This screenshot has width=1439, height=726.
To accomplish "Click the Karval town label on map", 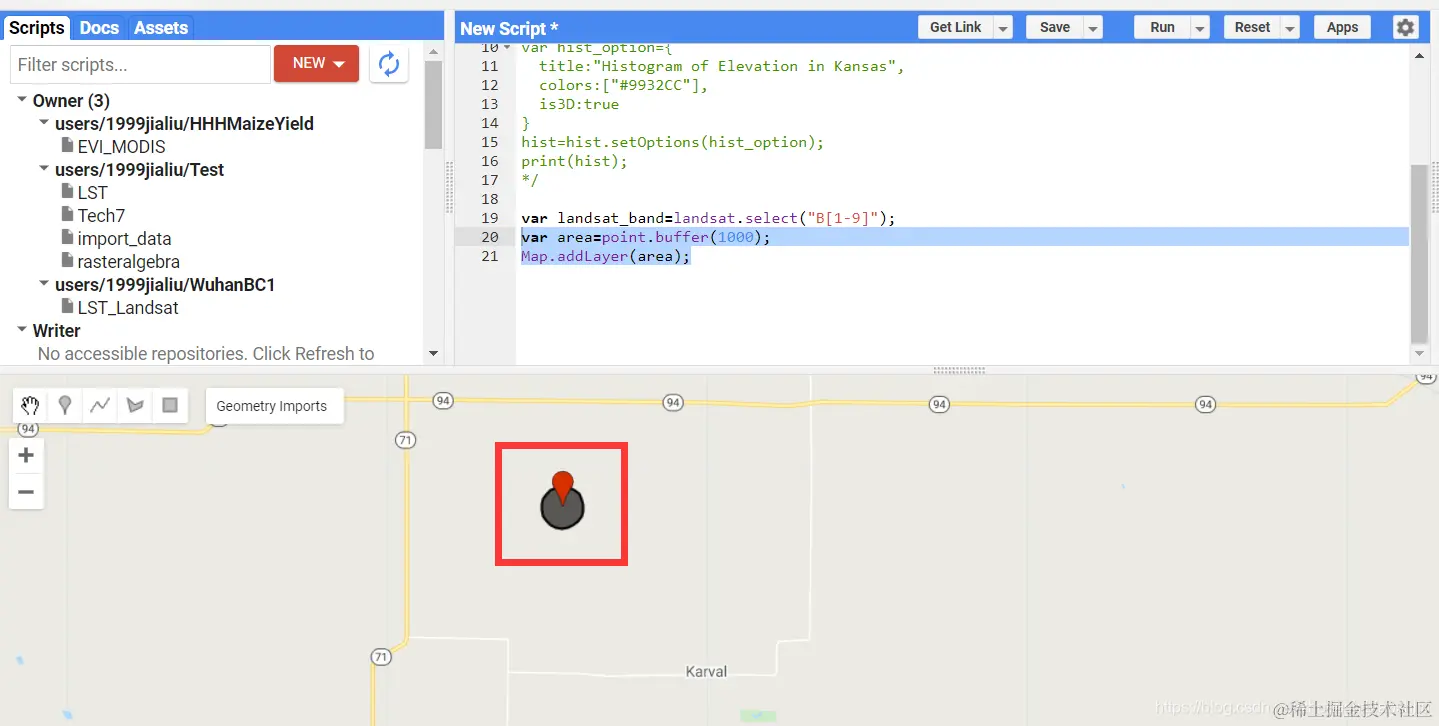I will pos(706,672).
